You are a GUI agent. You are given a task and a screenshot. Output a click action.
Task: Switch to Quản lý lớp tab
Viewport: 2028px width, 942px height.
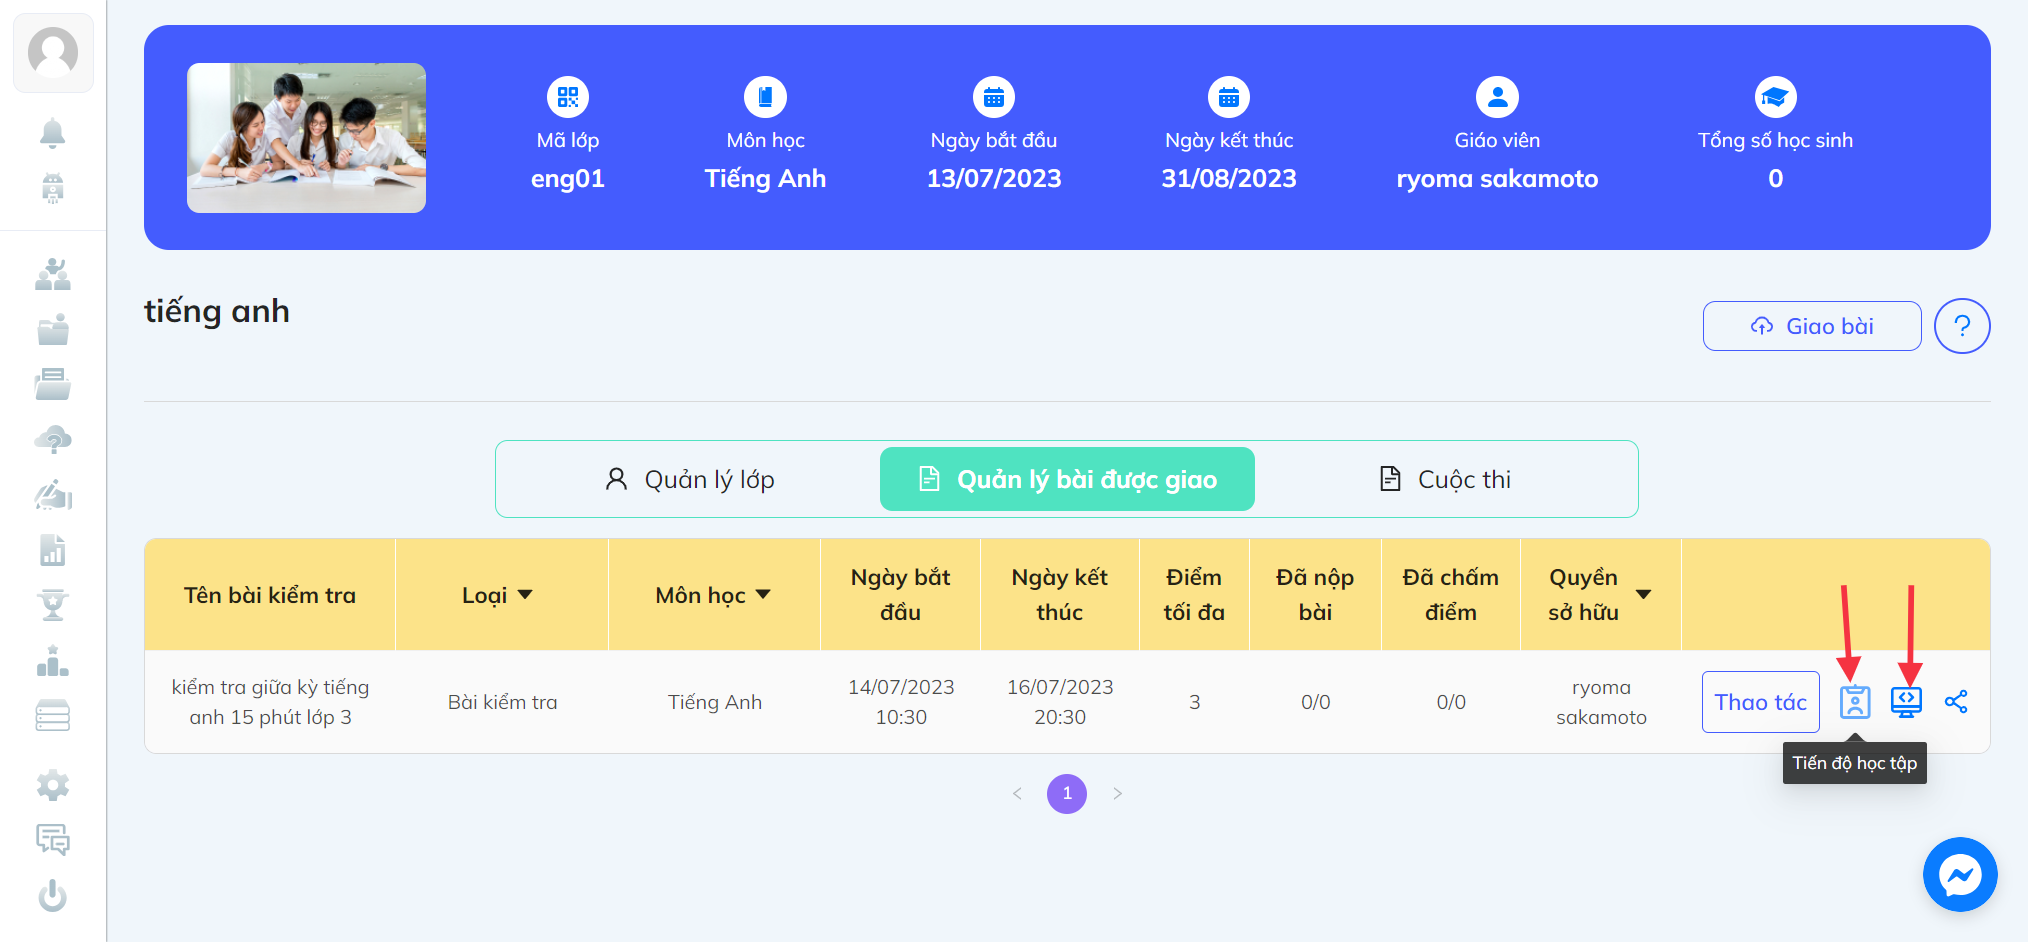coord(690,479)
